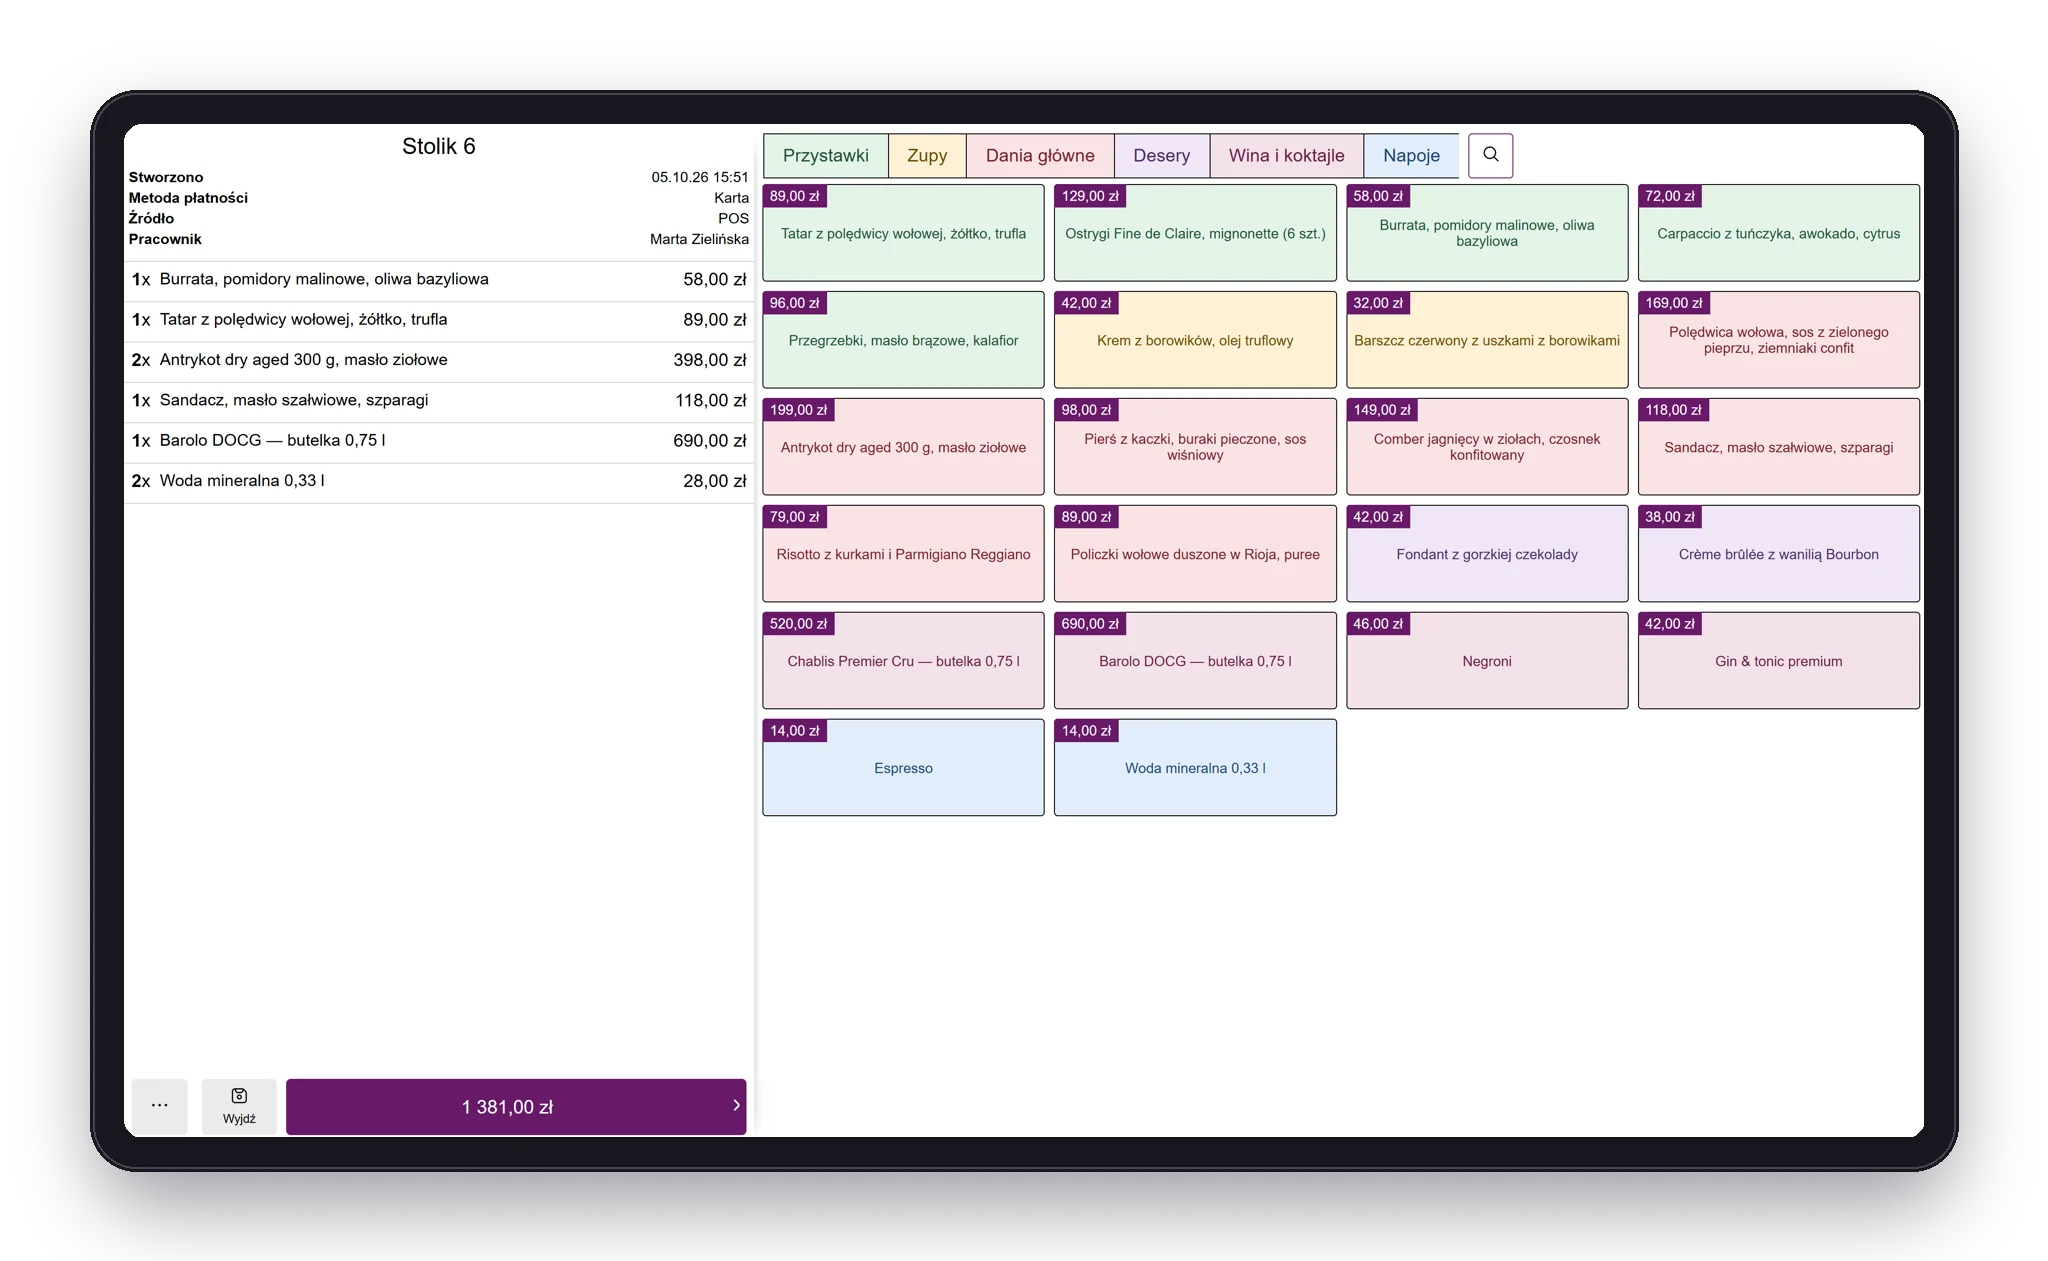
Task: Add Crème brûlée z wanilią Bourbon
Action: click(1778, 554)
